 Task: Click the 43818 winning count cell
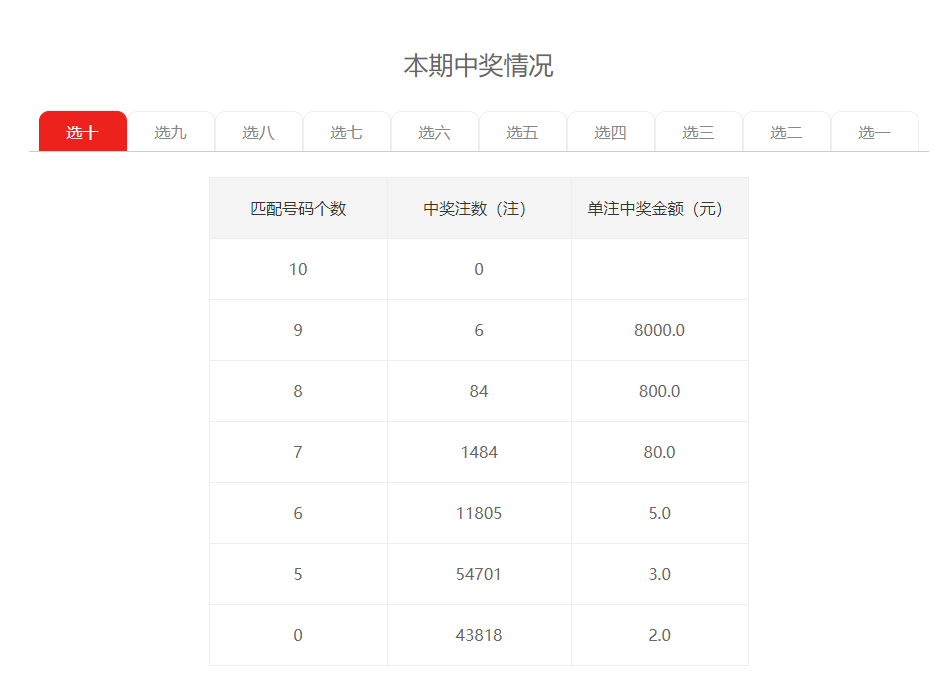tap(479, 635)
